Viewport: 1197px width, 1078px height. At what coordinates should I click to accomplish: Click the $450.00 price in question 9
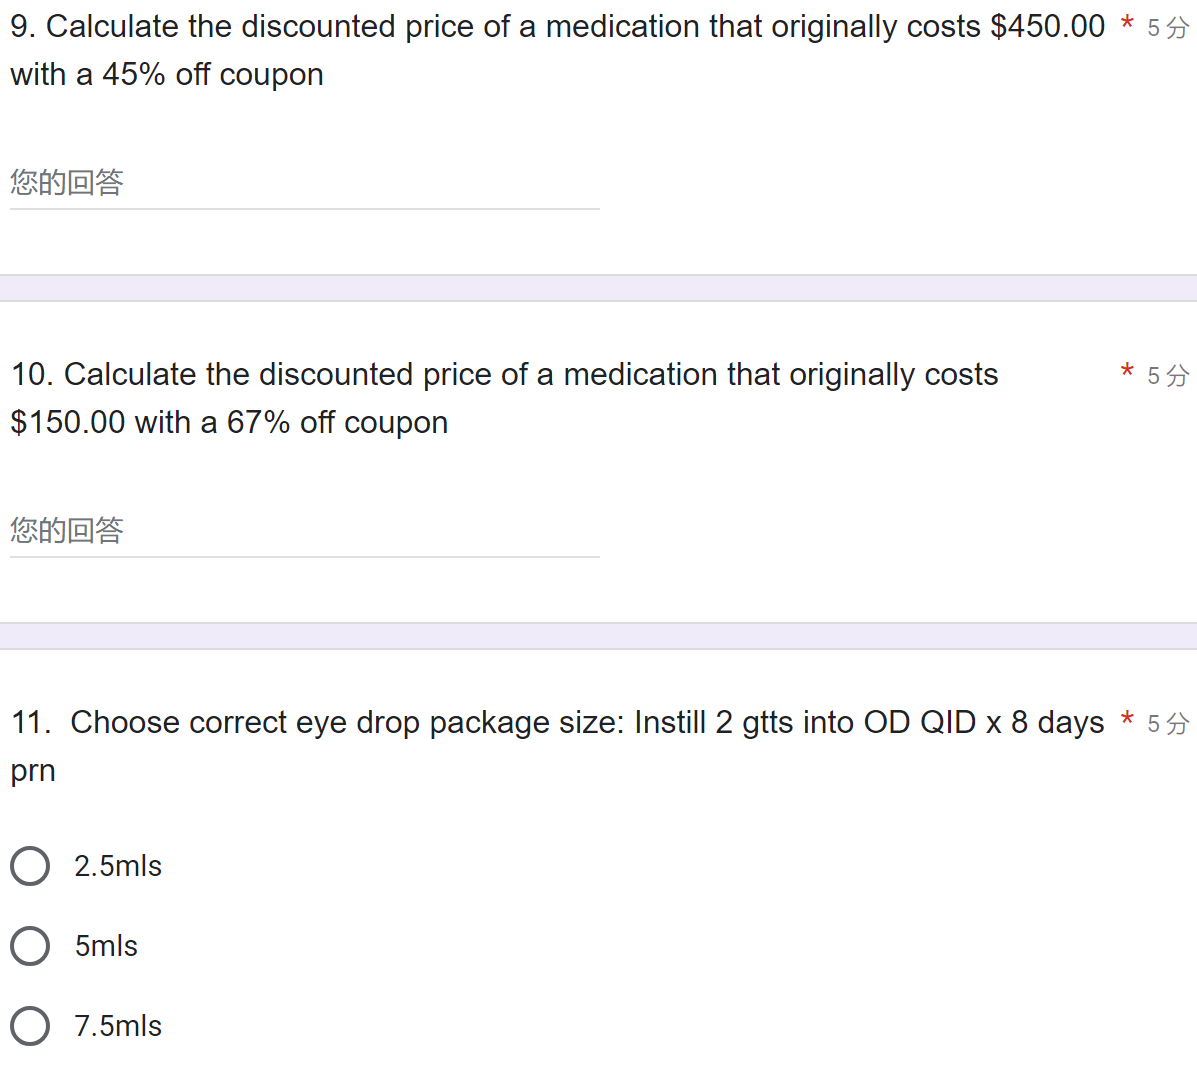[1047, 26]
